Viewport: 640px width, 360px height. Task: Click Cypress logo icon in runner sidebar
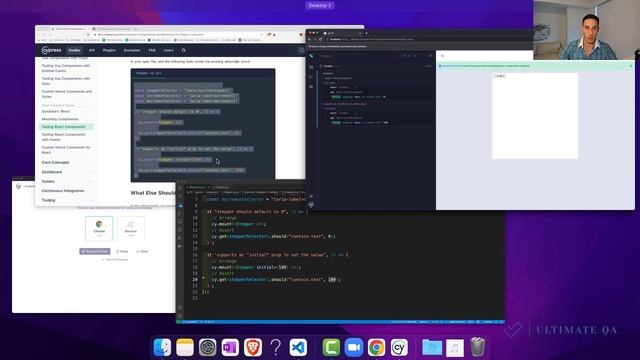[311, 56]
